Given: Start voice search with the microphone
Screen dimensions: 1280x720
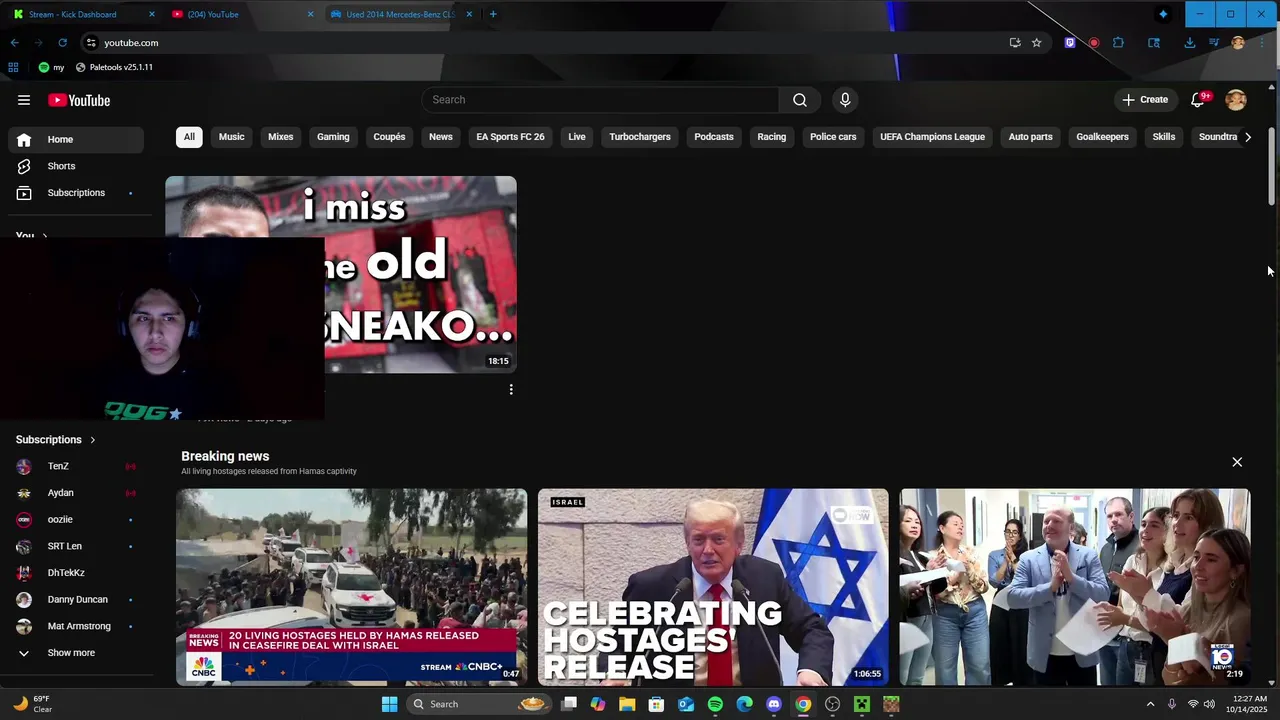Looking at the screenshot, I should coord(845,100).
